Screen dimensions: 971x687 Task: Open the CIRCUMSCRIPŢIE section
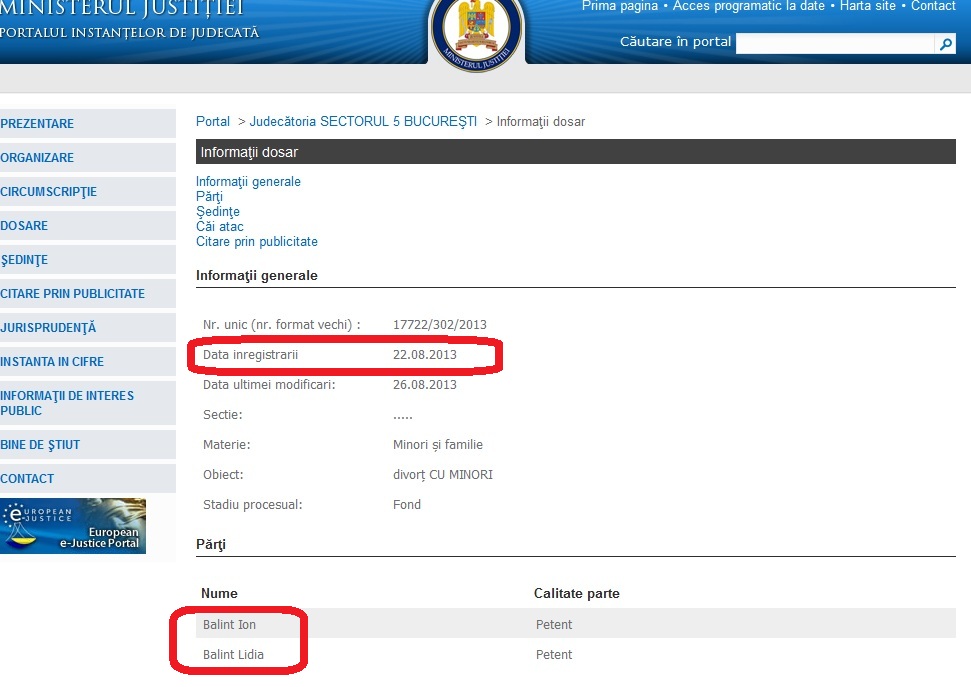tap(48, 191)
